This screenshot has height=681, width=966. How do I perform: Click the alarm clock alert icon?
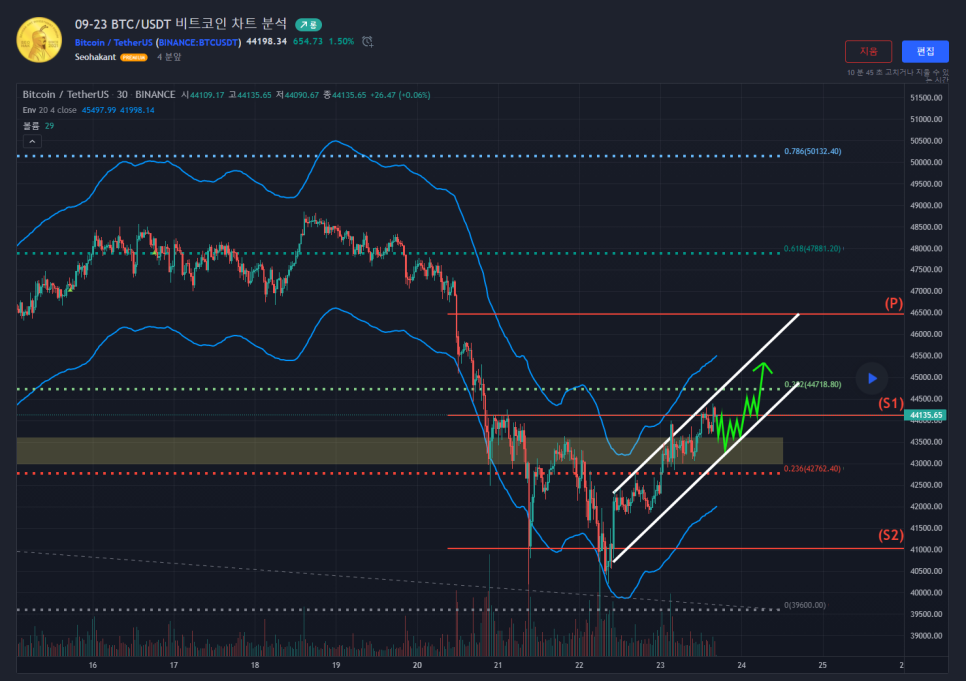(368, 42)
